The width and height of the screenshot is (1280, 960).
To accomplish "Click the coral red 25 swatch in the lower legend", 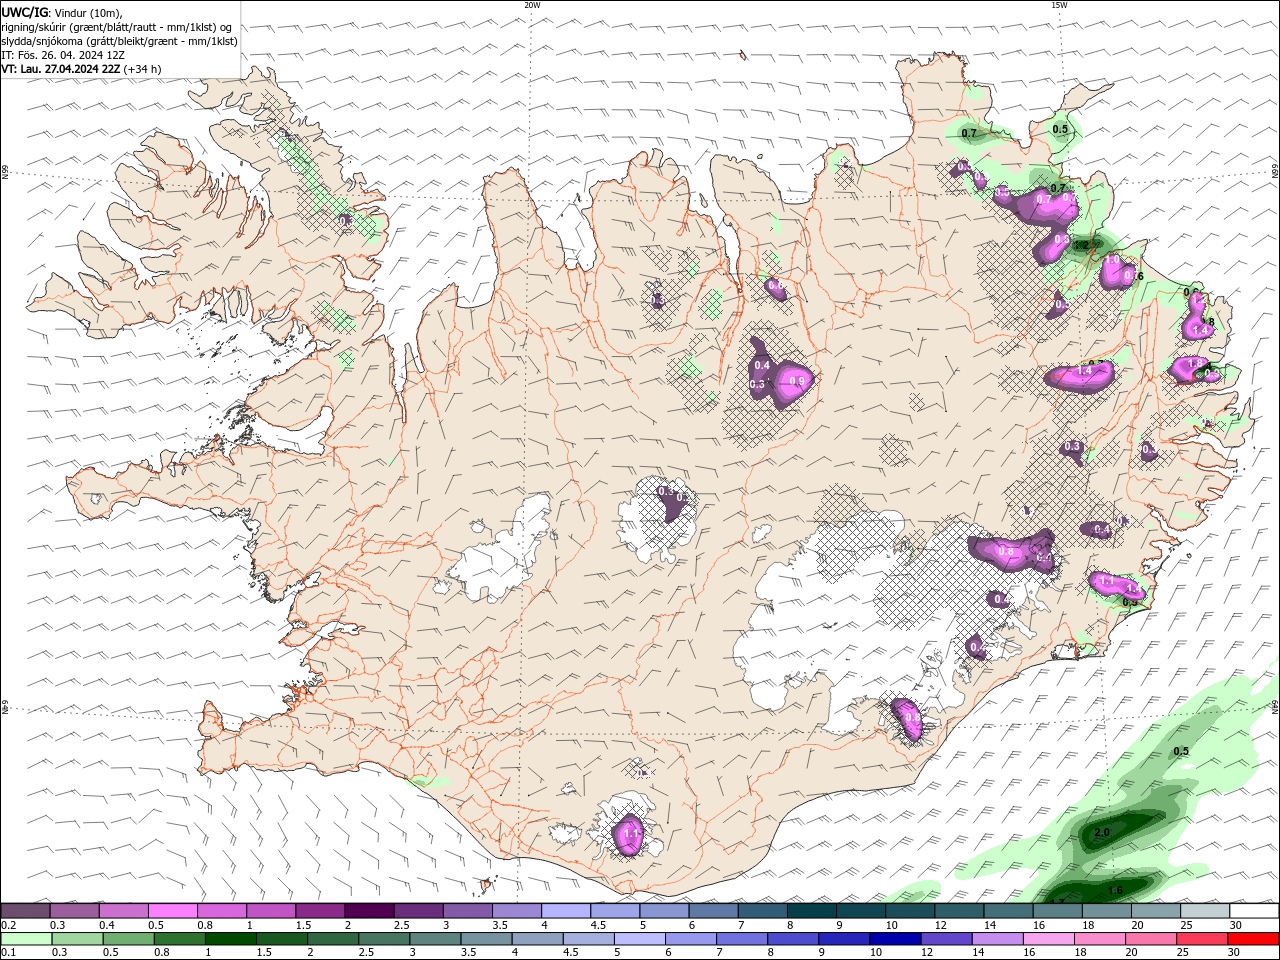I will [1202, 939].
